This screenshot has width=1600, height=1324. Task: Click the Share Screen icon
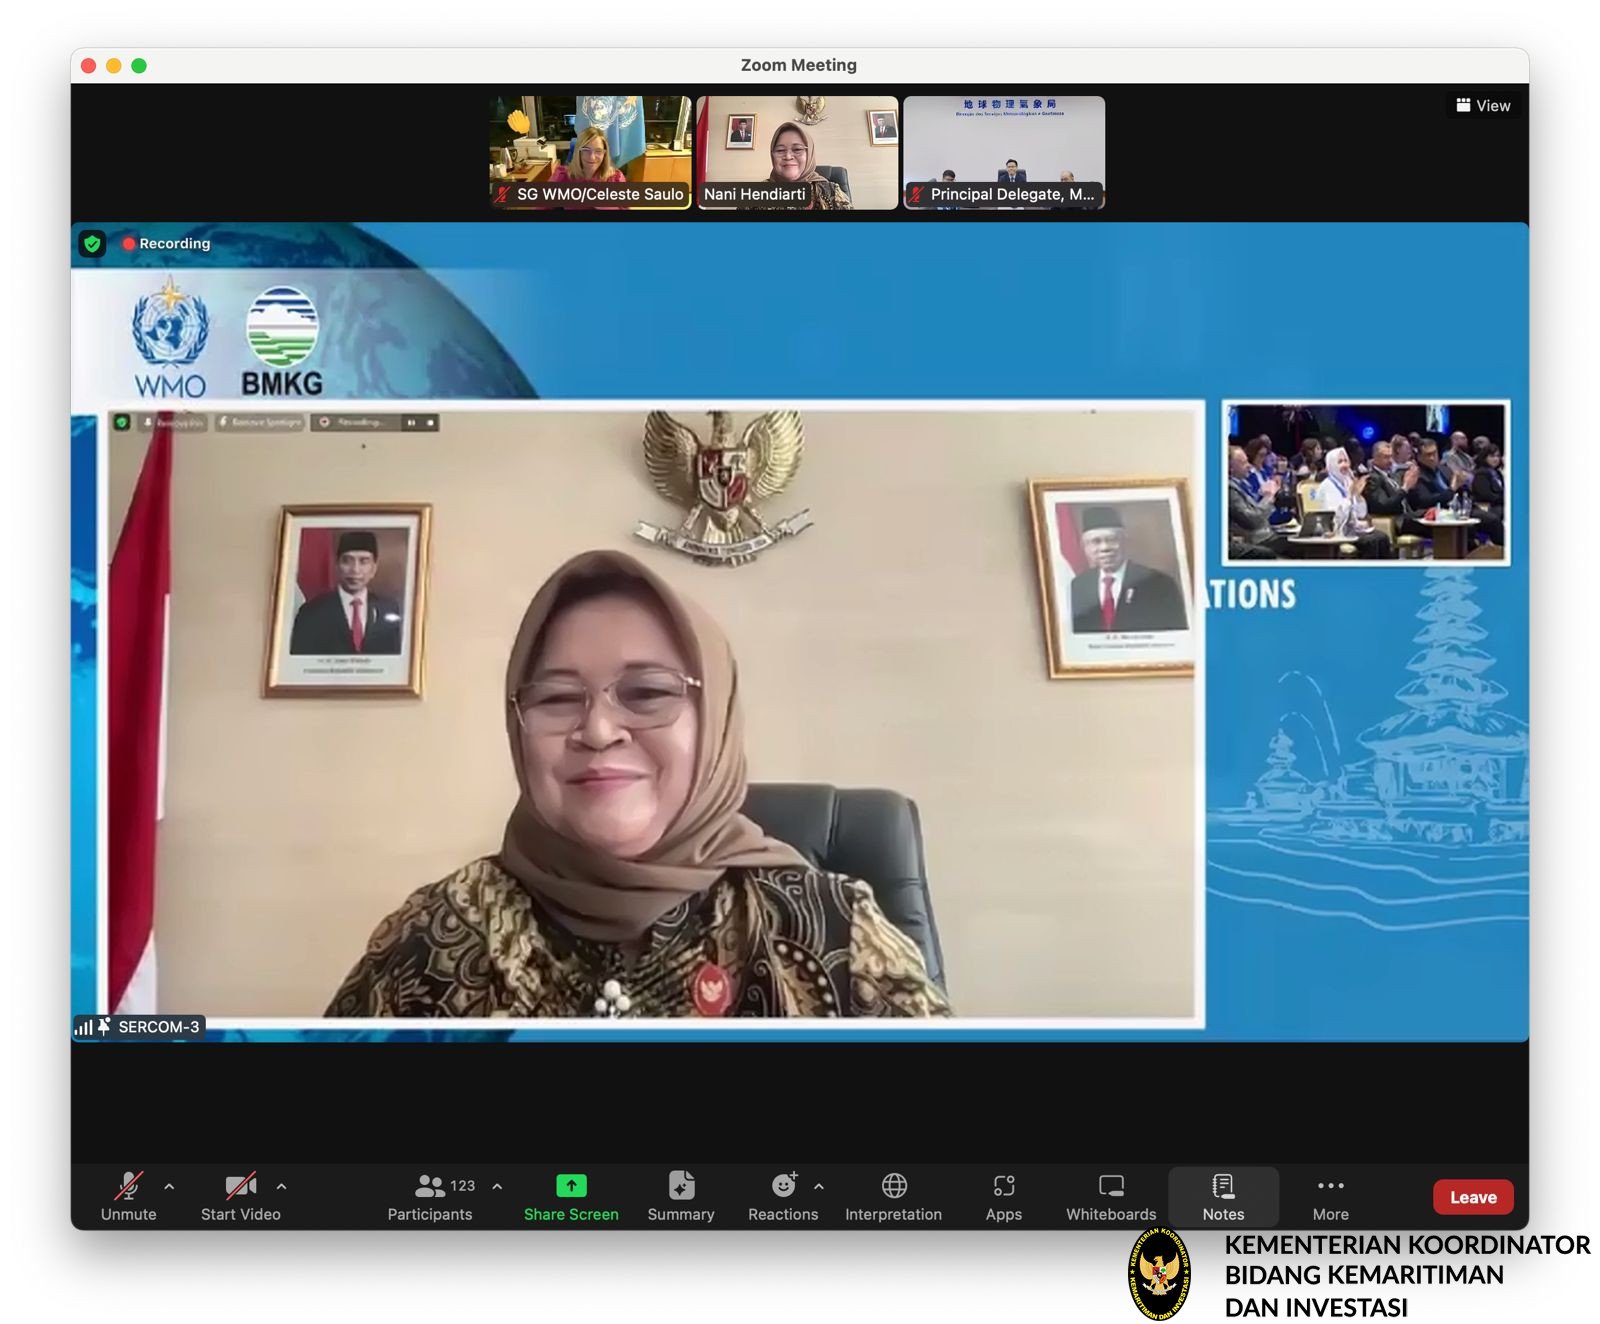click(571, 1186)
